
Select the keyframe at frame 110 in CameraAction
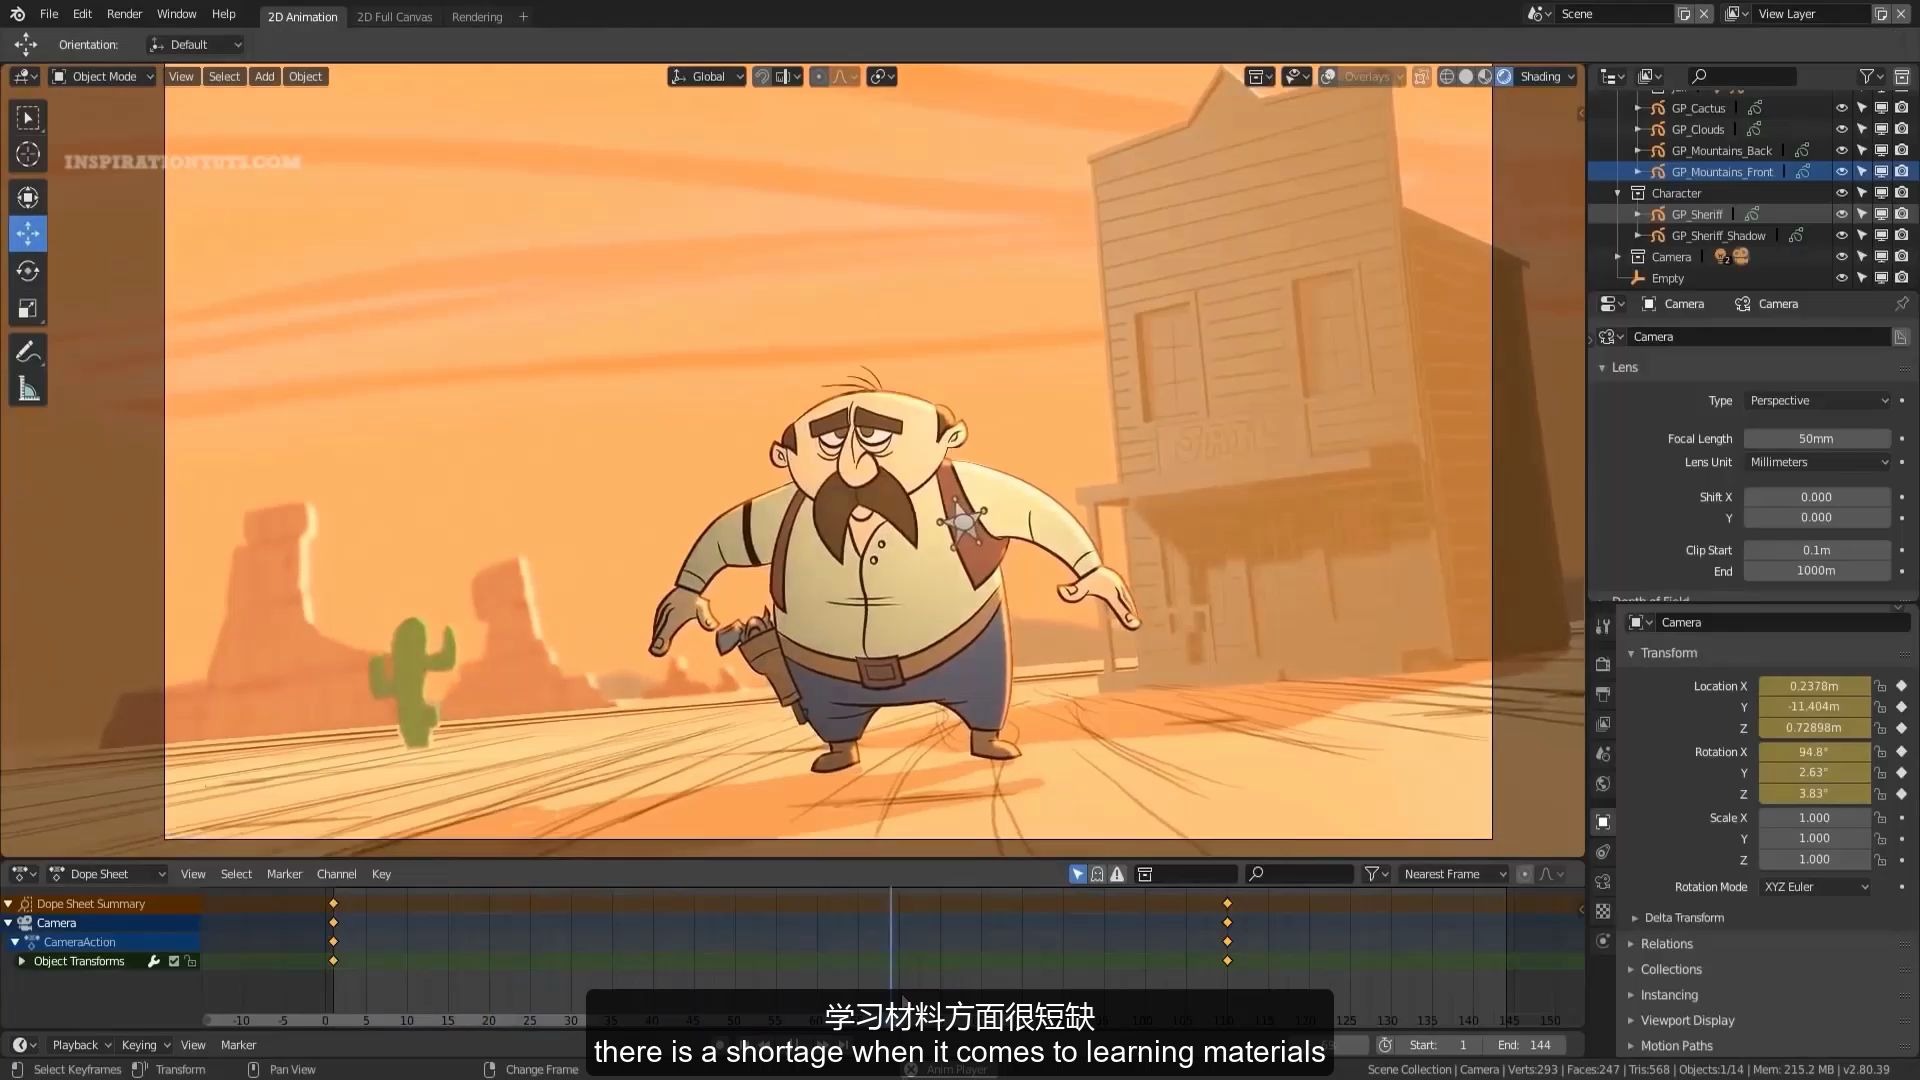(1227, 940)
